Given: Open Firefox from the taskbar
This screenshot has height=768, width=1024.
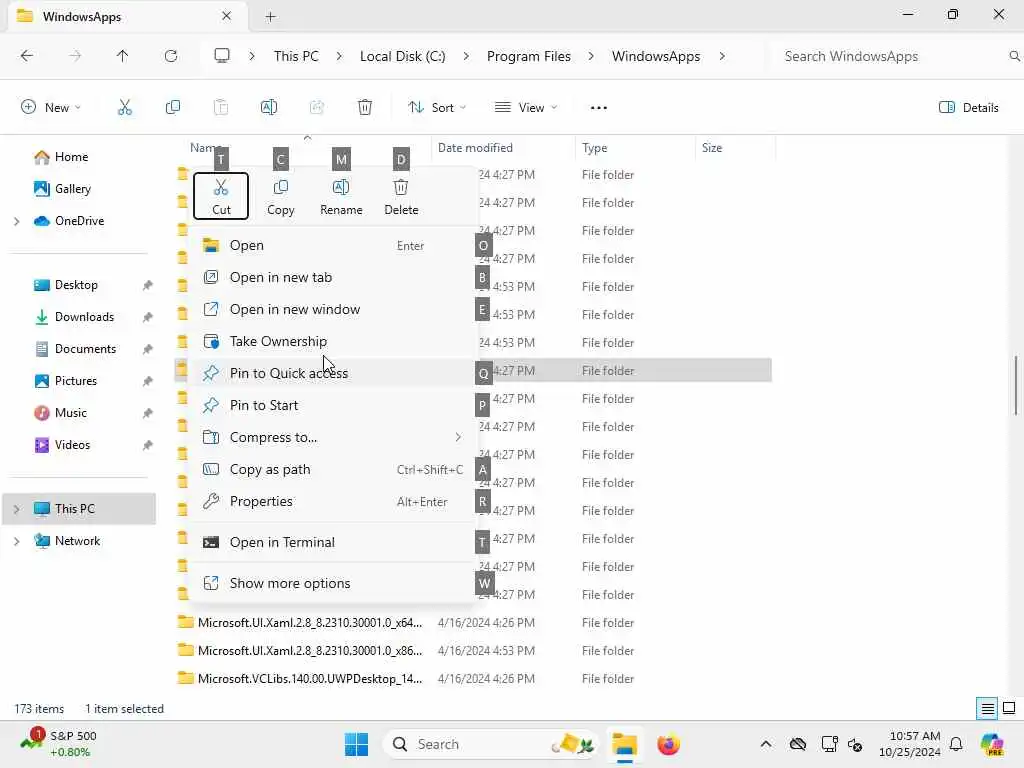Looking at the screenshot, I should (x=668, y=744).
